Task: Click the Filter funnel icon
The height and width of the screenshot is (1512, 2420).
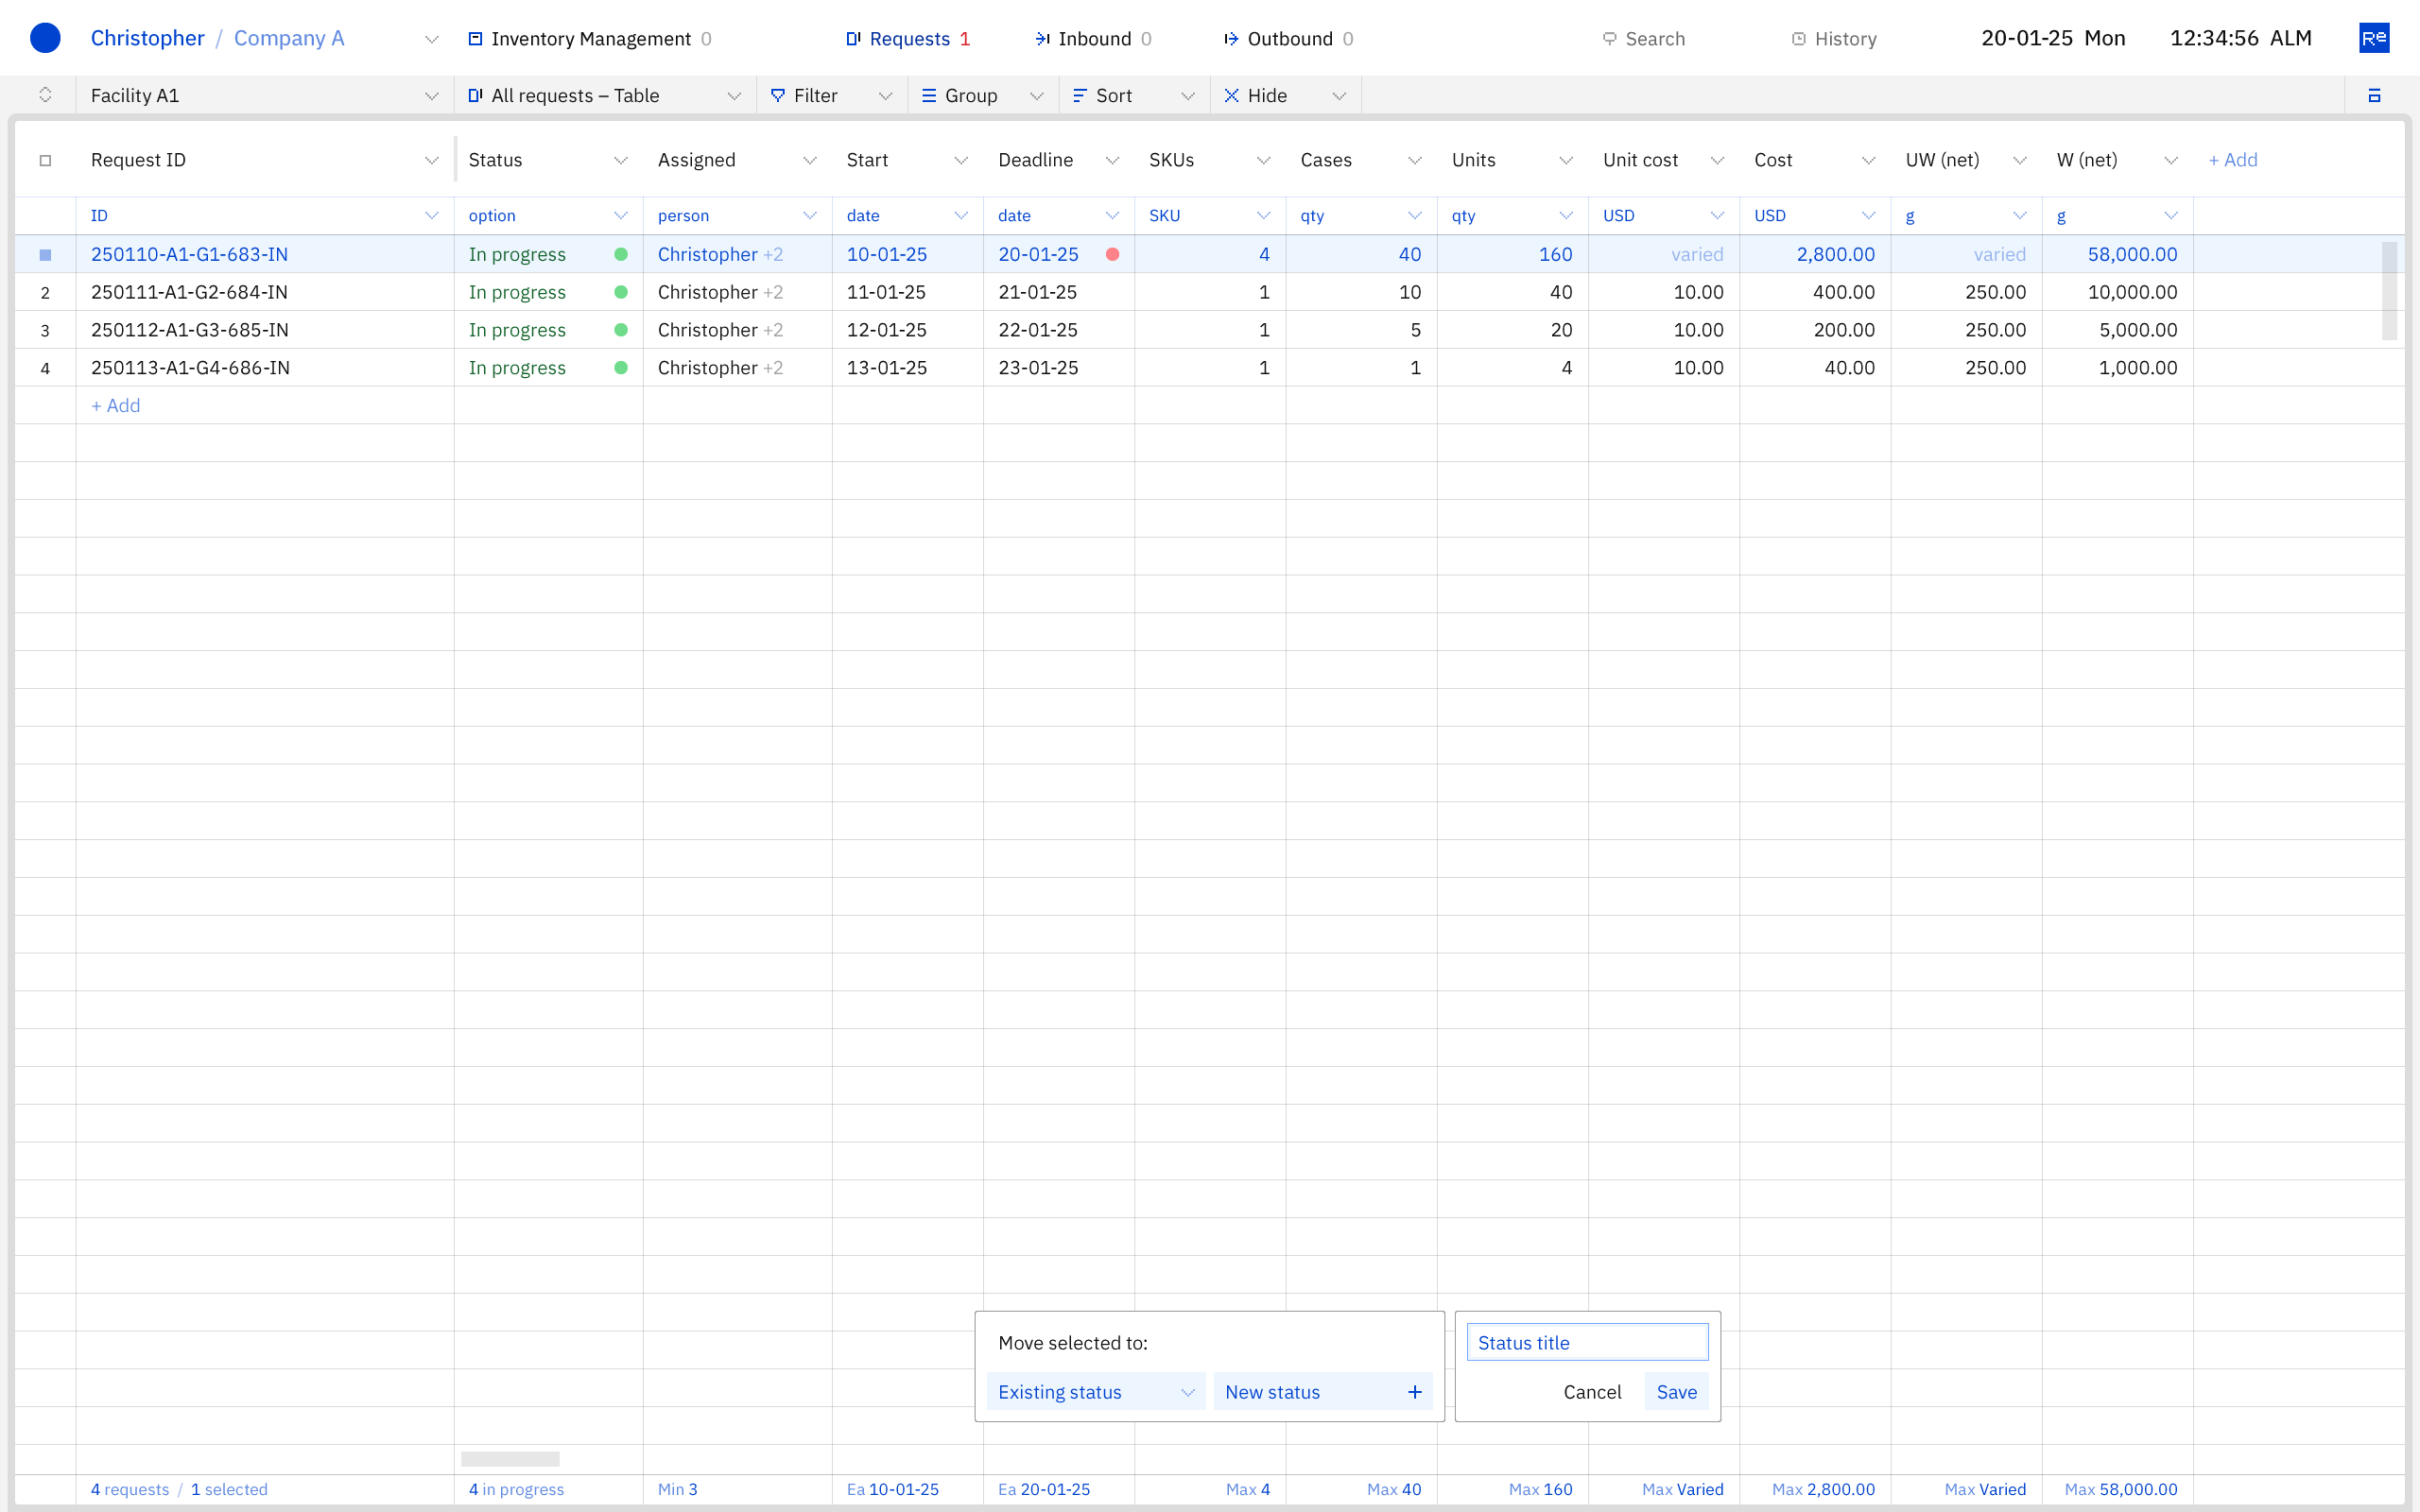Action: 777,96
